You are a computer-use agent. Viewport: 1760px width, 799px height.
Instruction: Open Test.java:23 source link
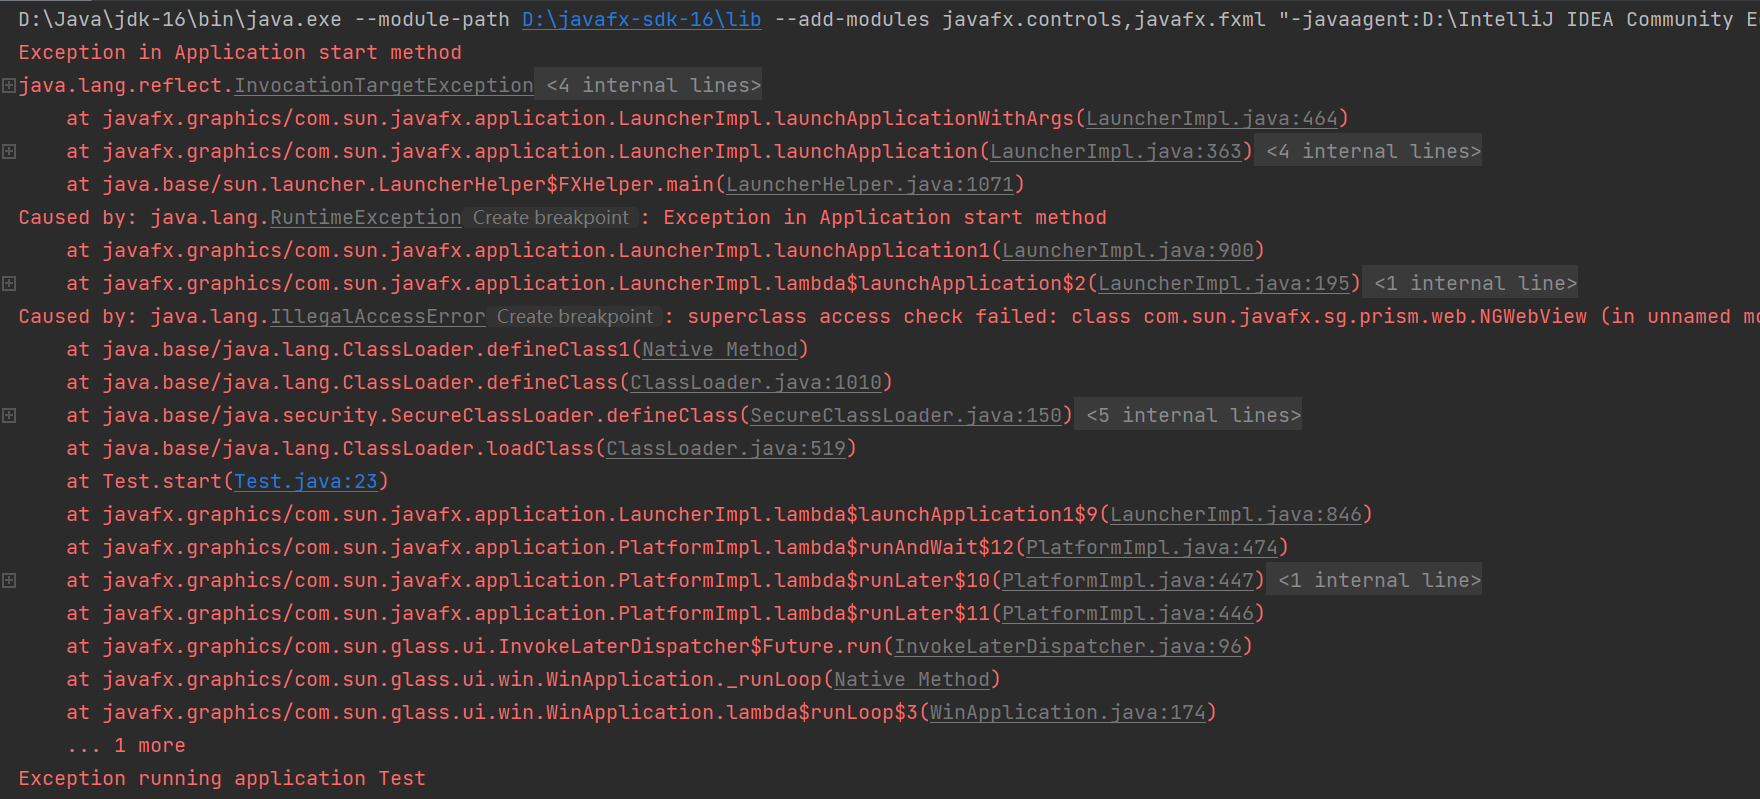306,482
